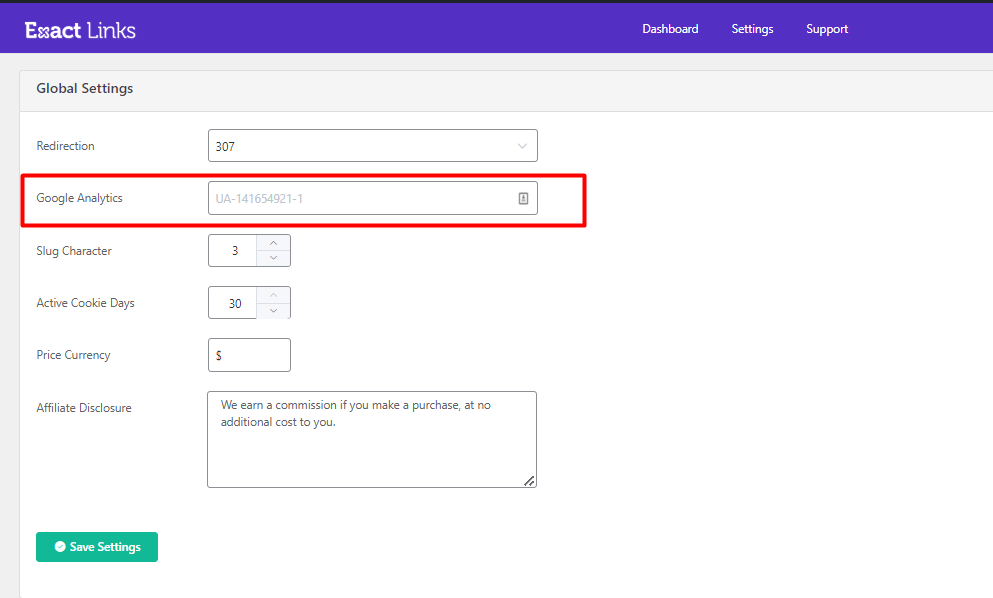The height and width of the screenshot is (598, 993).
Task: Click the Google Analytics label
Action: pyautogui.click(x=79, y=198)
